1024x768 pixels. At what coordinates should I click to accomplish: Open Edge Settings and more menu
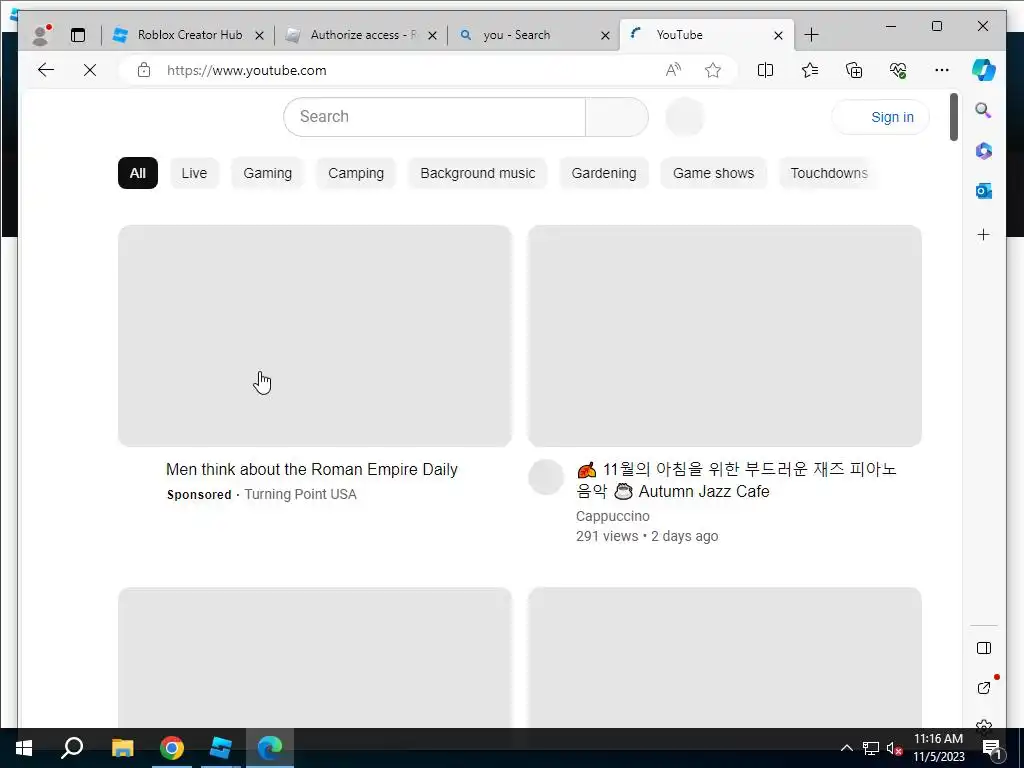point(941,70)
